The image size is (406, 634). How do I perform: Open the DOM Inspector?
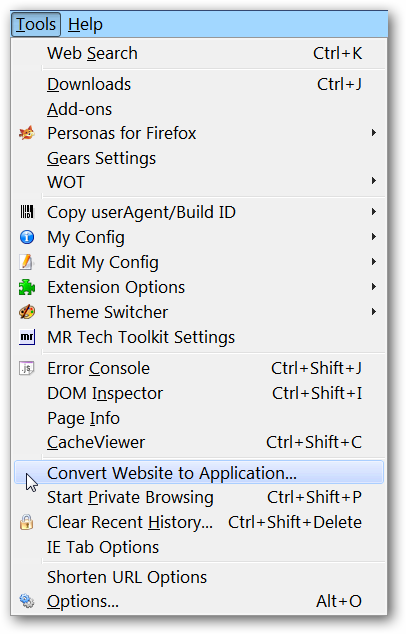[x=199, y=393]
